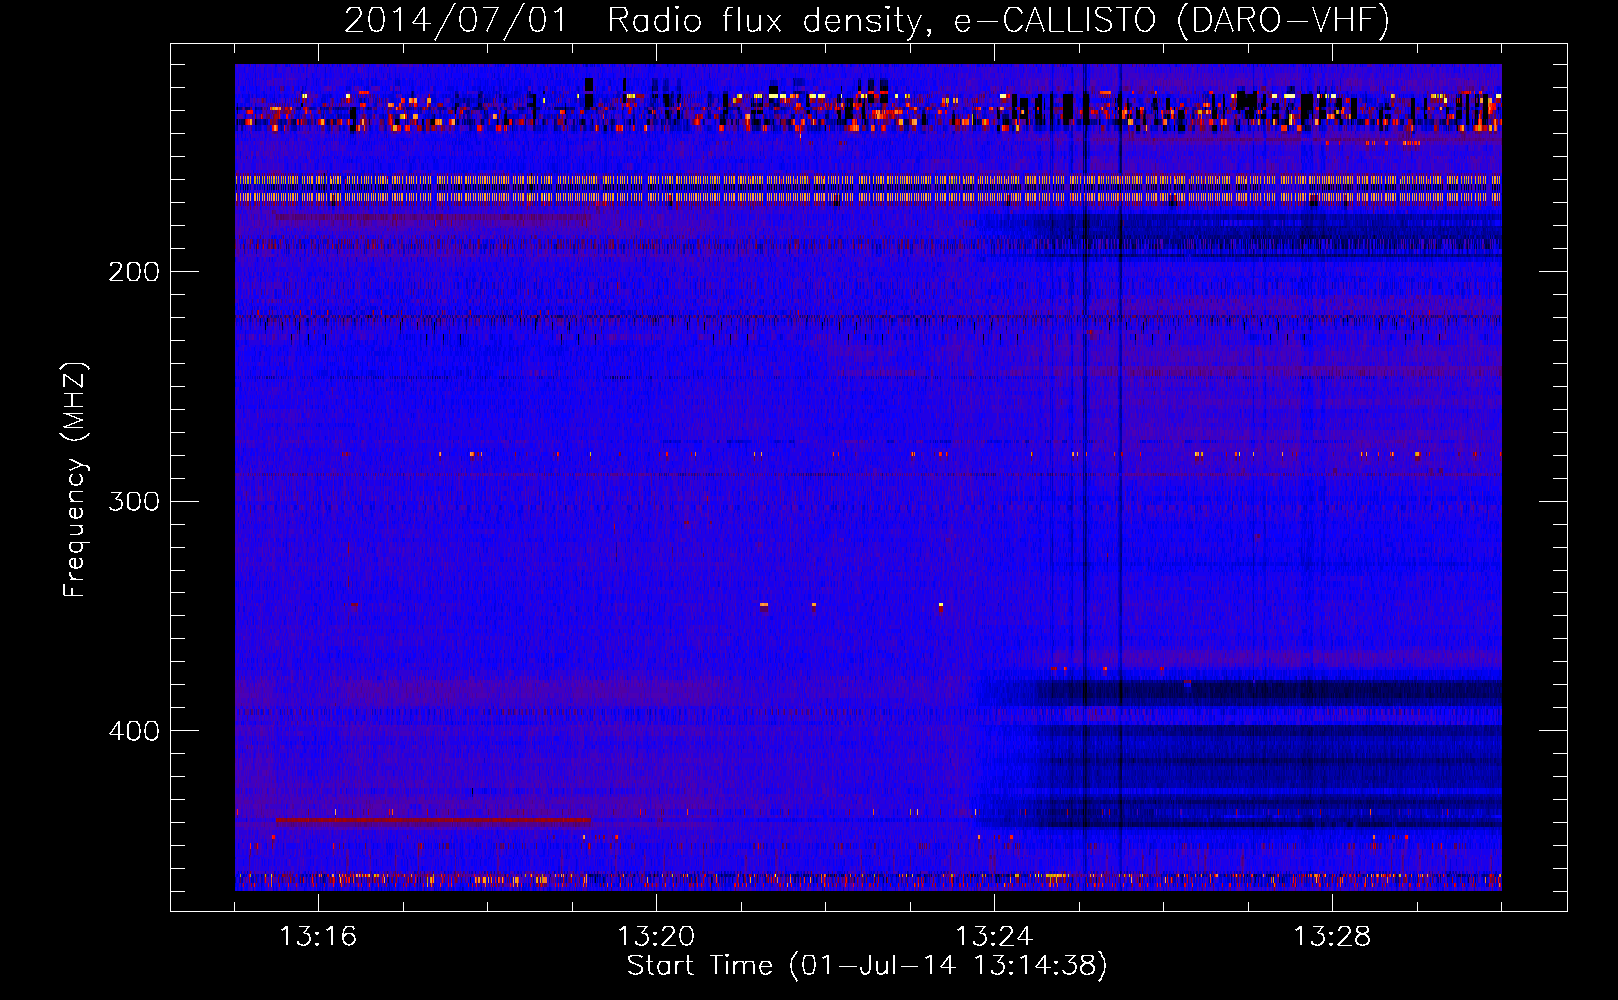Click the 400 frequency tick label
Image resolution: width=1618 pixels, height=1000 pixels.
point(134,730)
